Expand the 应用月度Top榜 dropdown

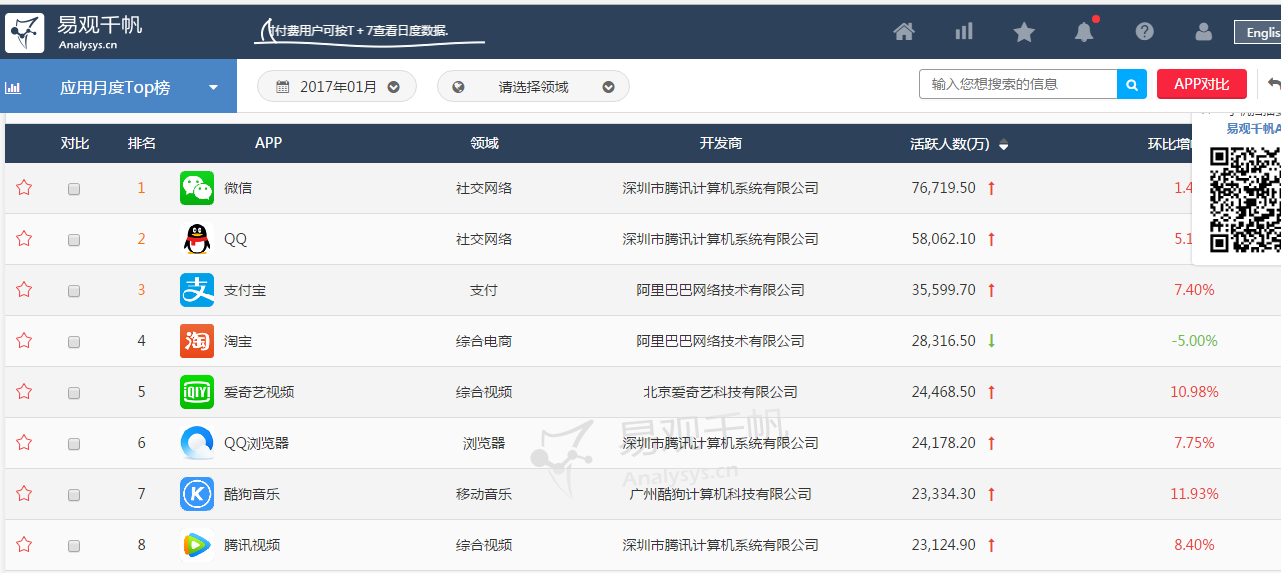pyautogui.click(x=119, y=87)
